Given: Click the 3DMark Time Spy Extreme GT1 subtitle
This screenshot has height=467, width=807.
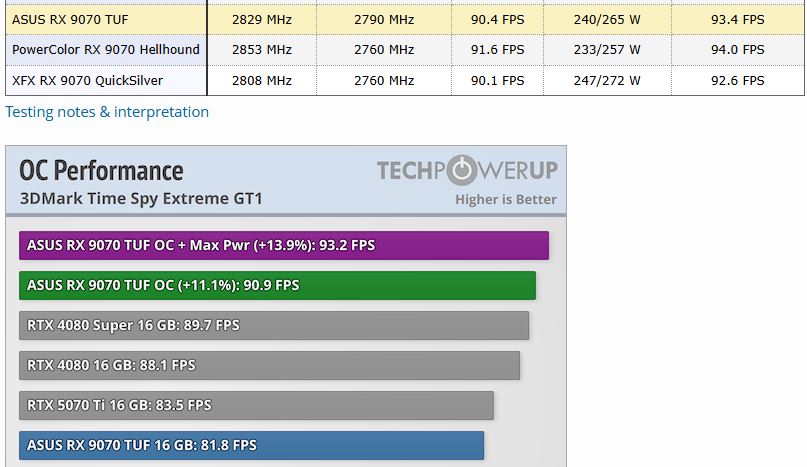Looking at the screenshot, I should coord(141,198).
